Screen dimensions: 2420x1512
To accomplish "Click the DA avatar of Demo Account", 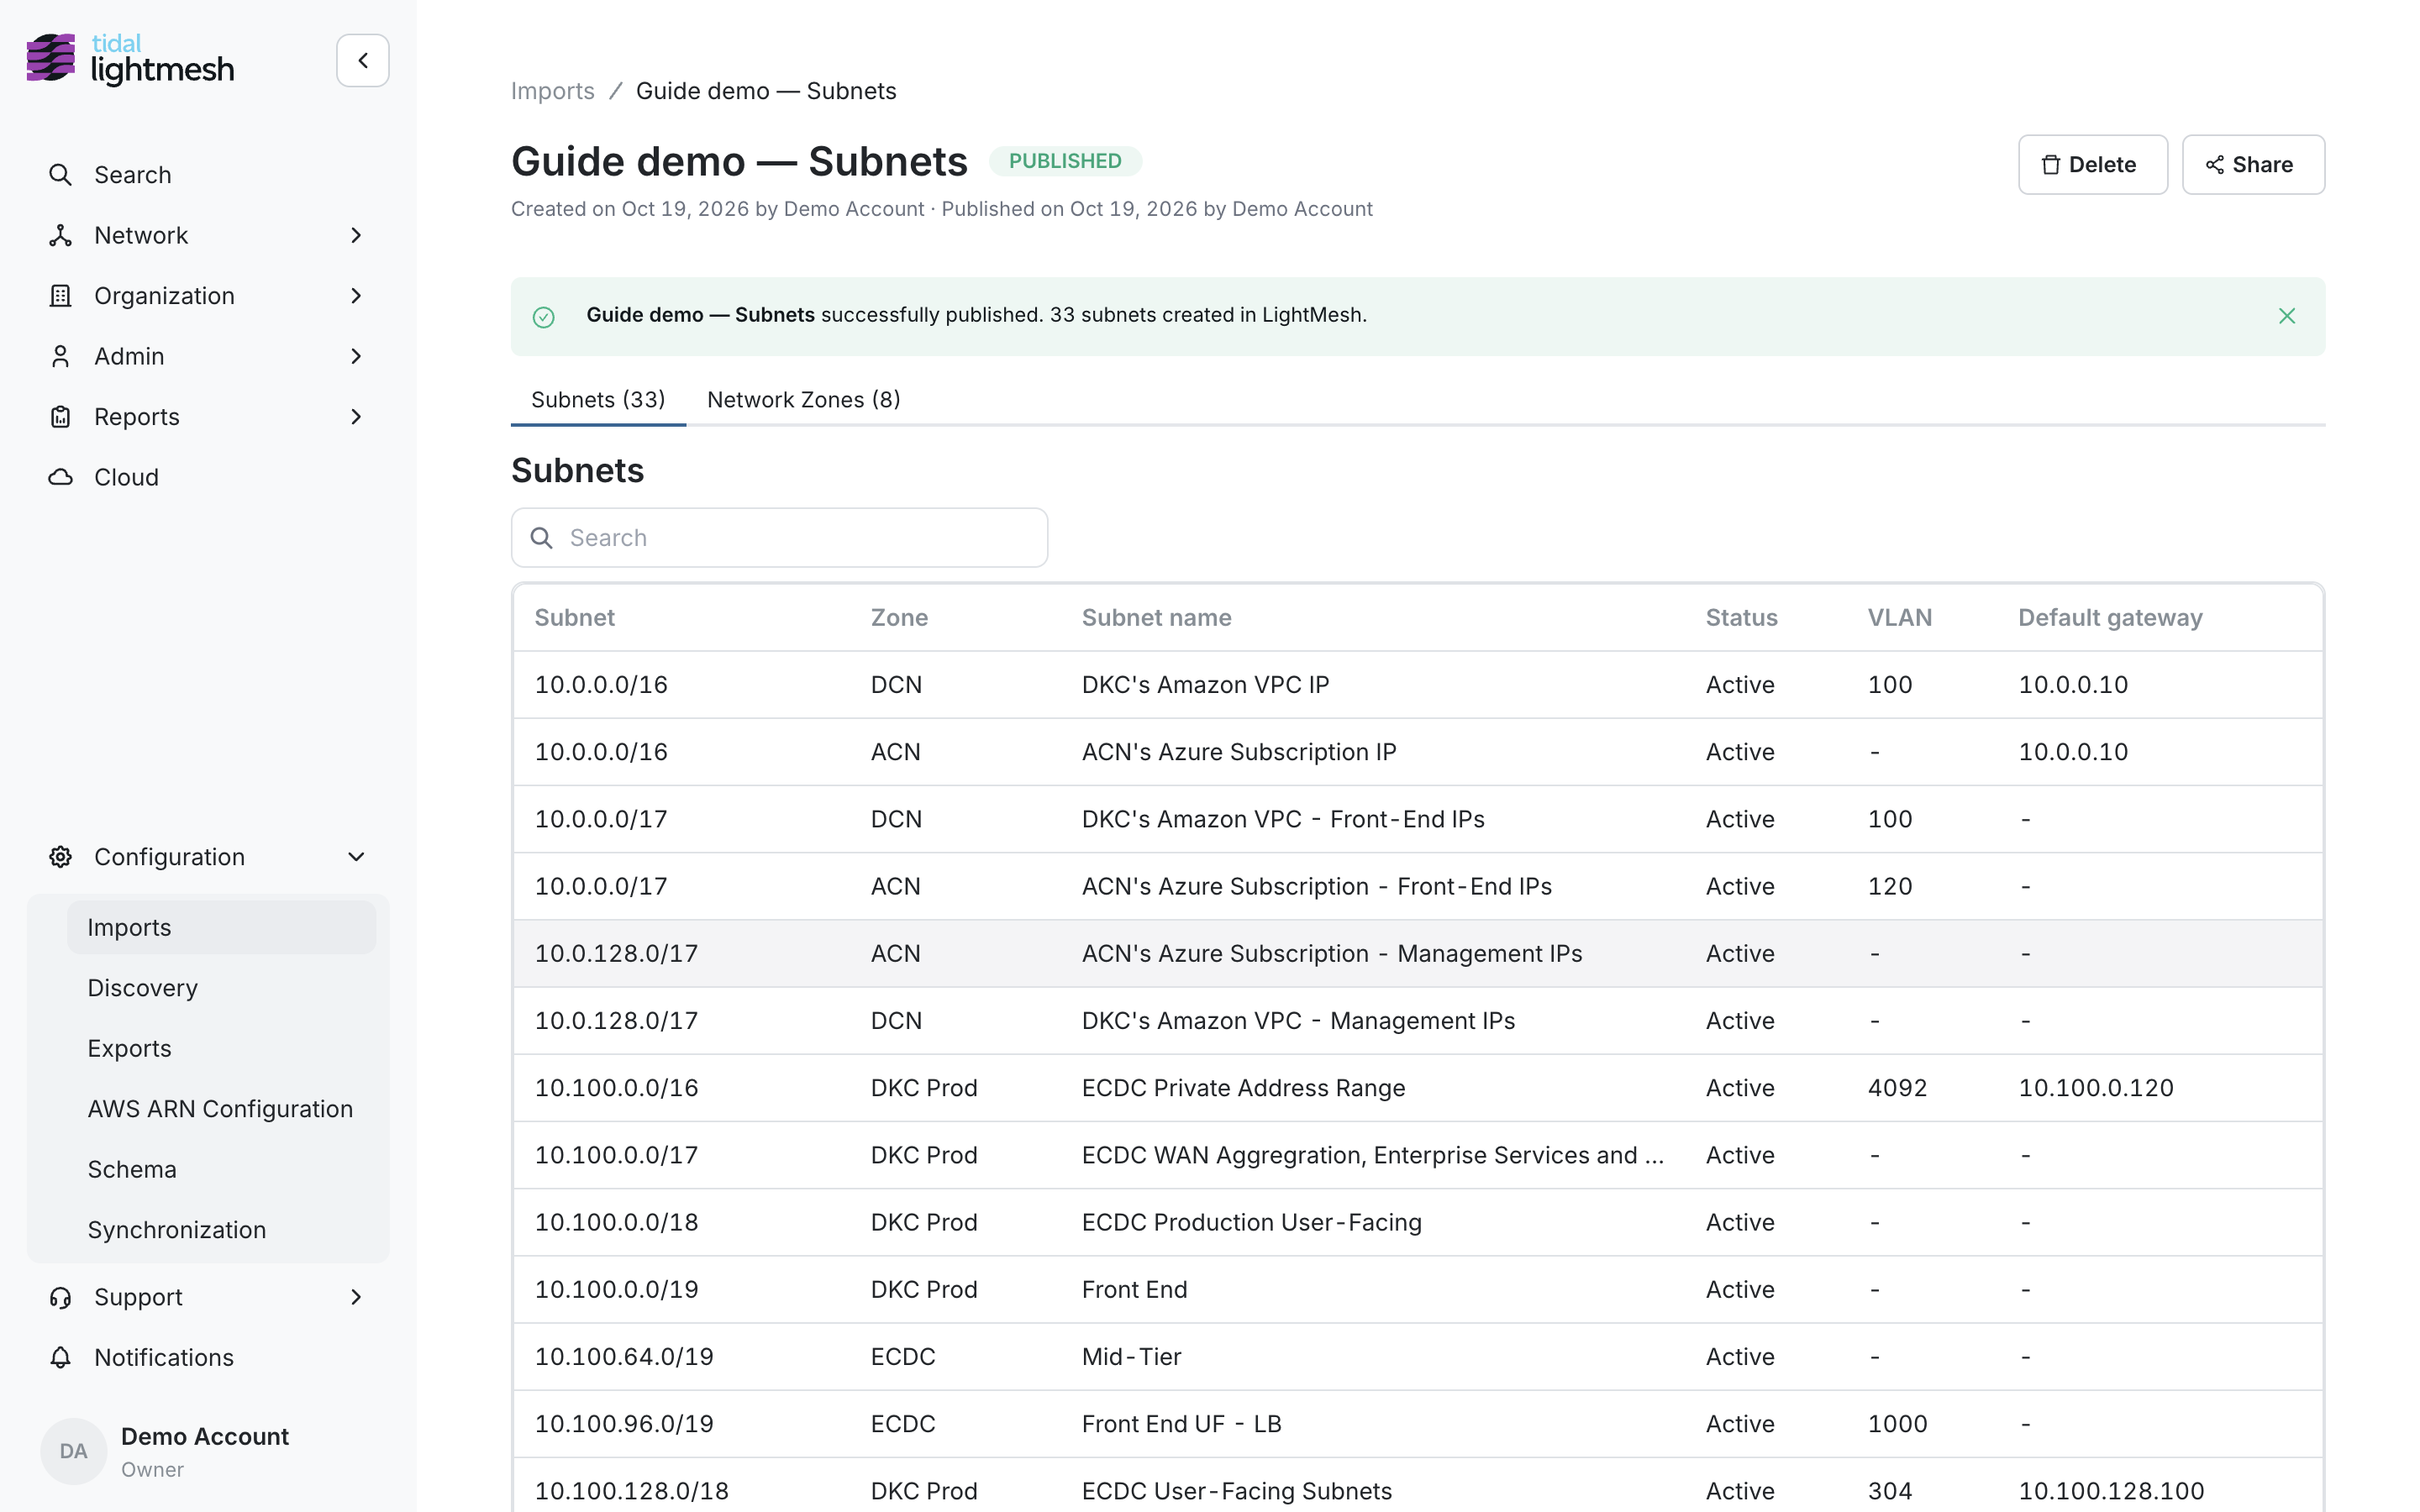I will click(x=73, y=1451).
